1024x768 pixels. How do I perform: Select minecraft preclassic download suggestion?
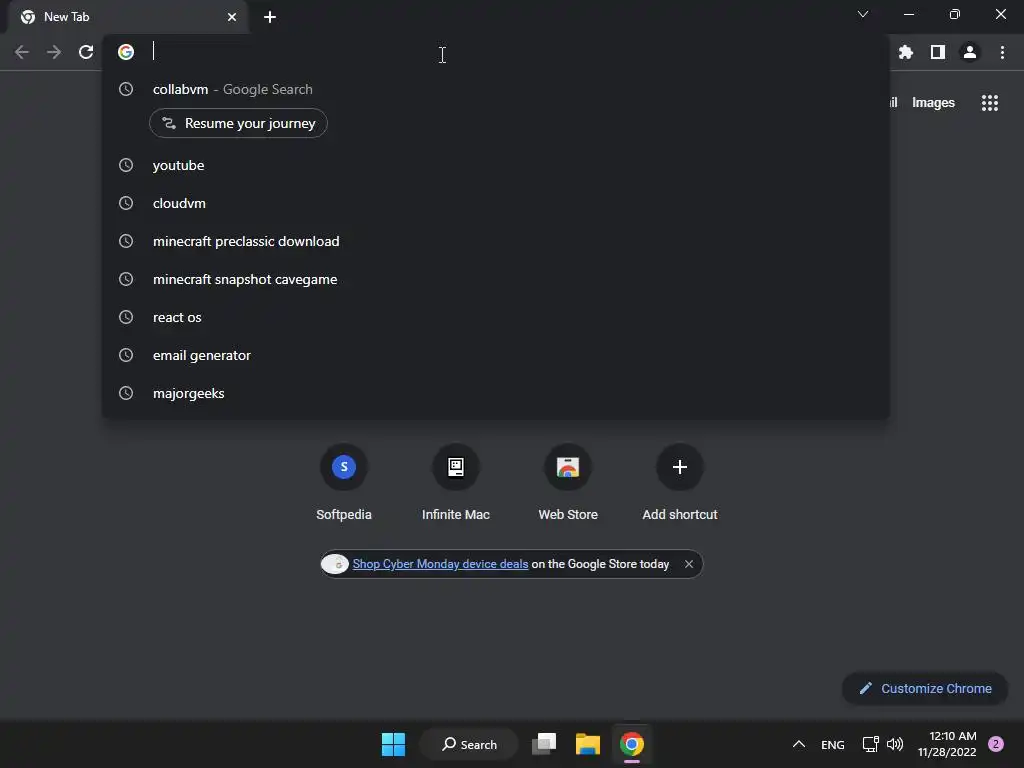coord(496,242)
